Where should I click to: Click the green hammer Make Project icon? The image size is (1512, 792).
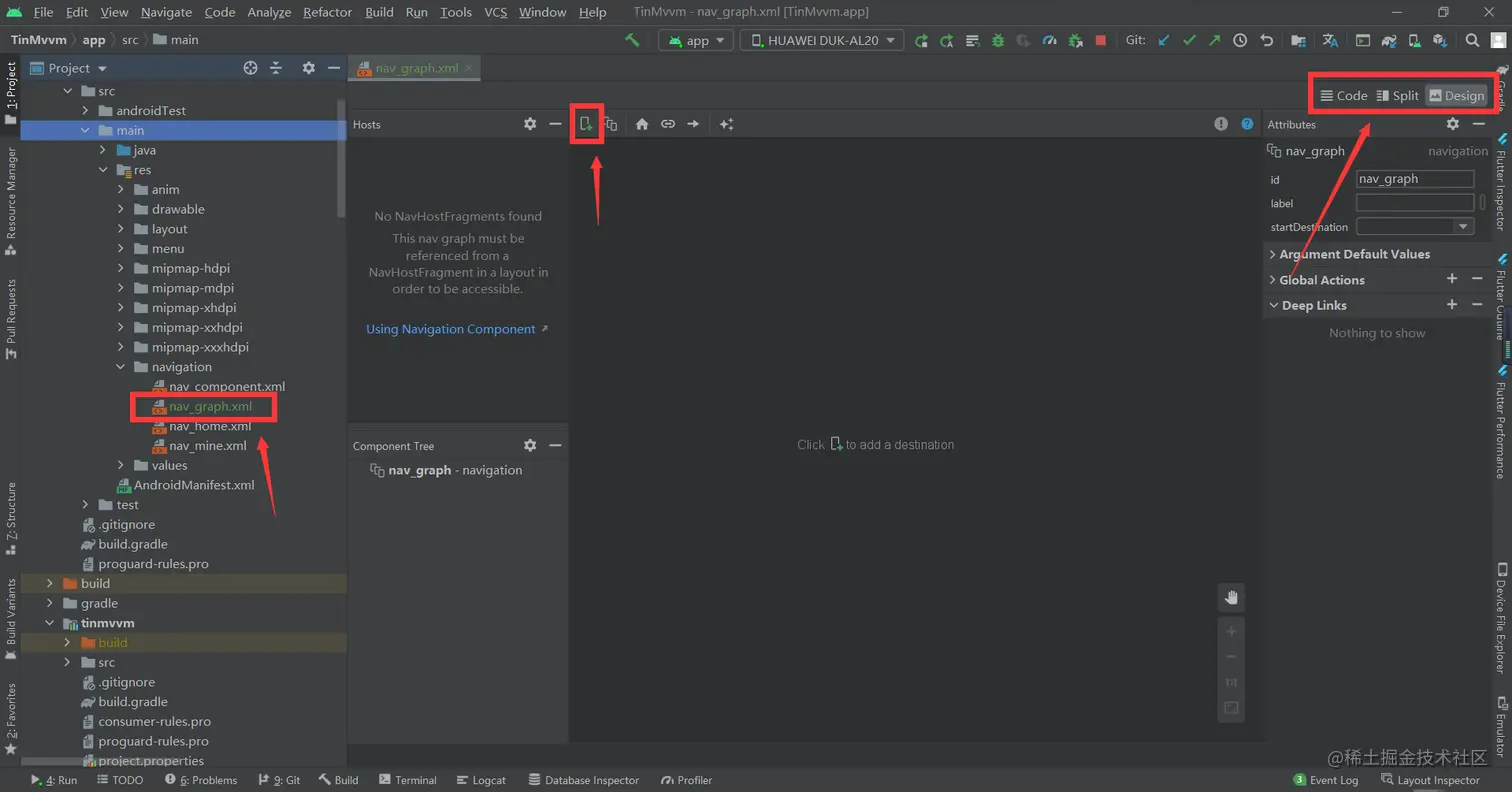[631, 40]
